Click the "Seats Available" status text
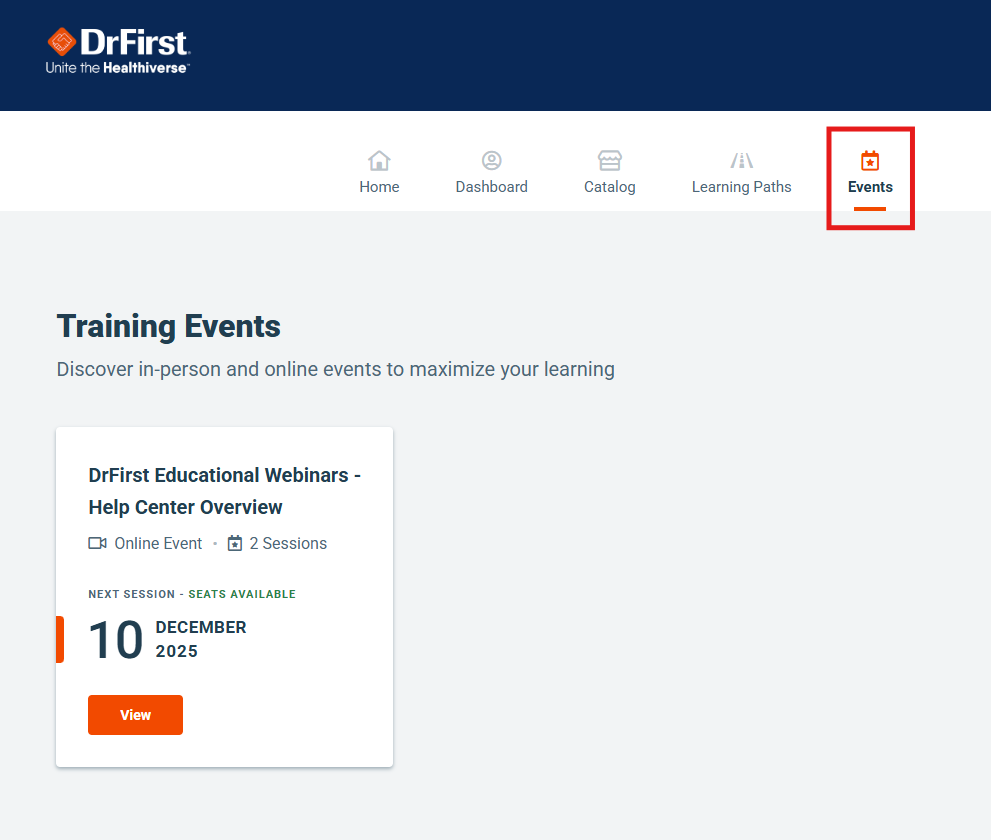 pos(242,594)
